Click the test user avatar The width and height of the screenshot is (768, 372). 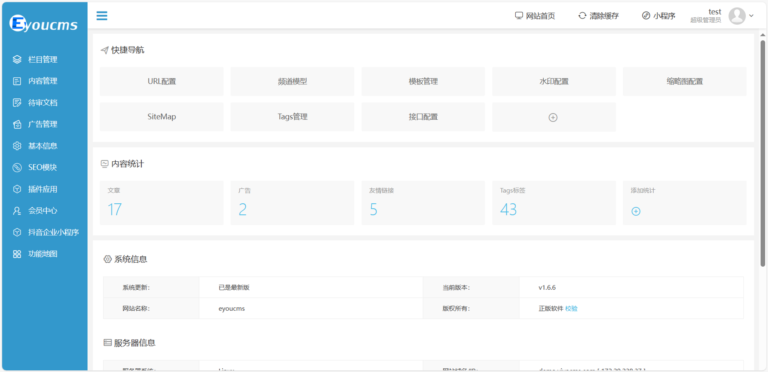tap(737, 16)
